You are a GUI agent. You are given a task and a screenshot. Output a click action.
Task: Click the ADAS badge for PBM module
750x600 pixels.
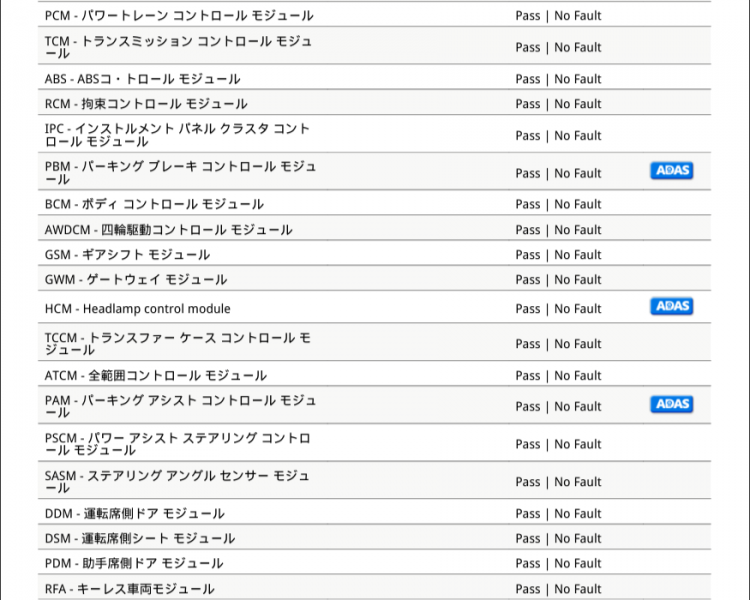[672, 170]
